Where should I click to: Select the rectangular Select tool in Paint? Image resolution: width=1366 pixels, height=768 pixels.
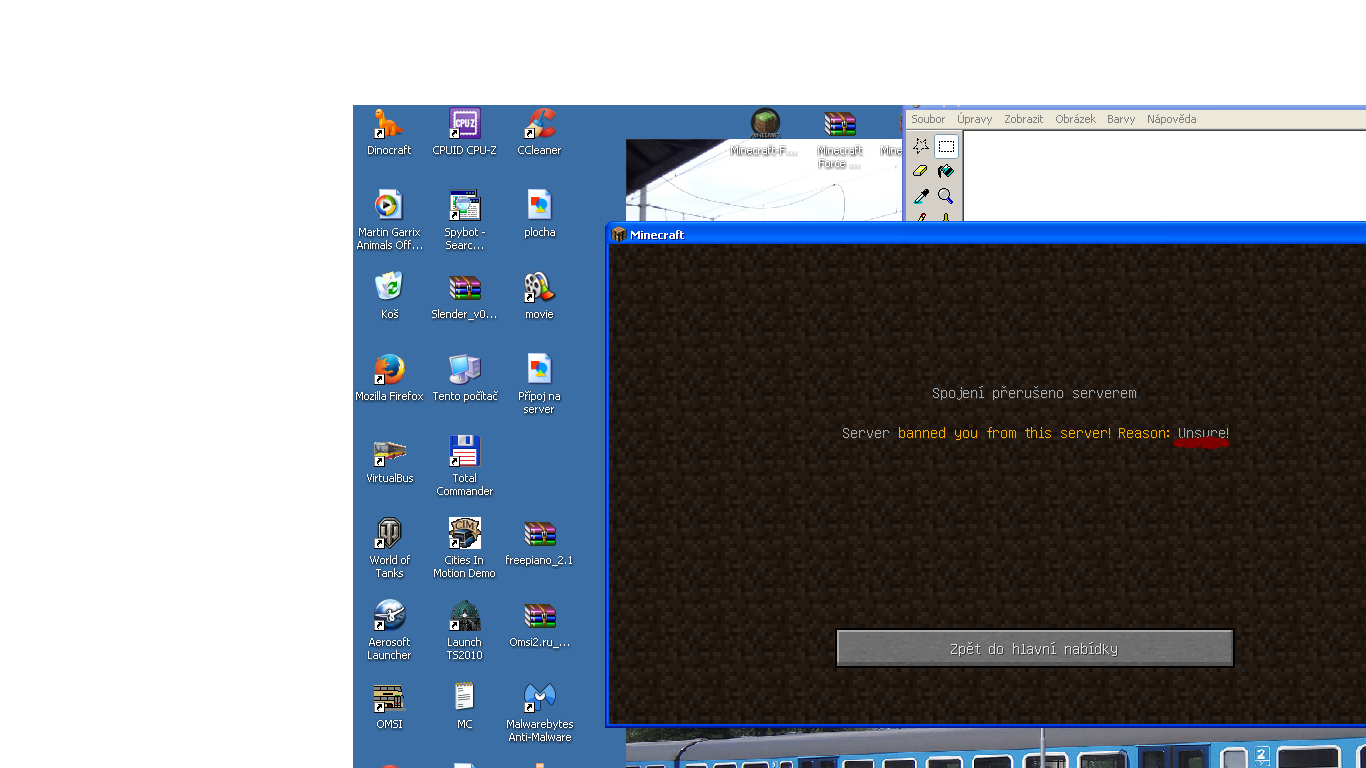tap(946, 146)
